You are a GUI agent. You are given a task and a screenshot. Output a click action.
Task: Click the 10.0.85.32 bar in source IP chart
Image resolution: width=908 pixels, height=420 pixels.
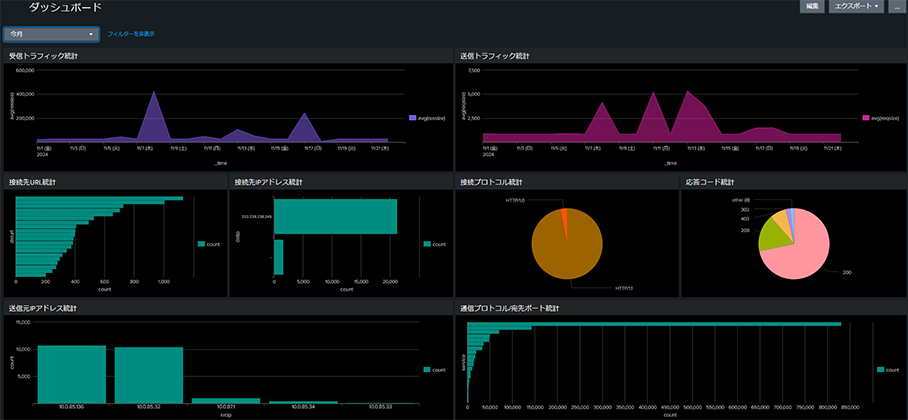(147, 374)
